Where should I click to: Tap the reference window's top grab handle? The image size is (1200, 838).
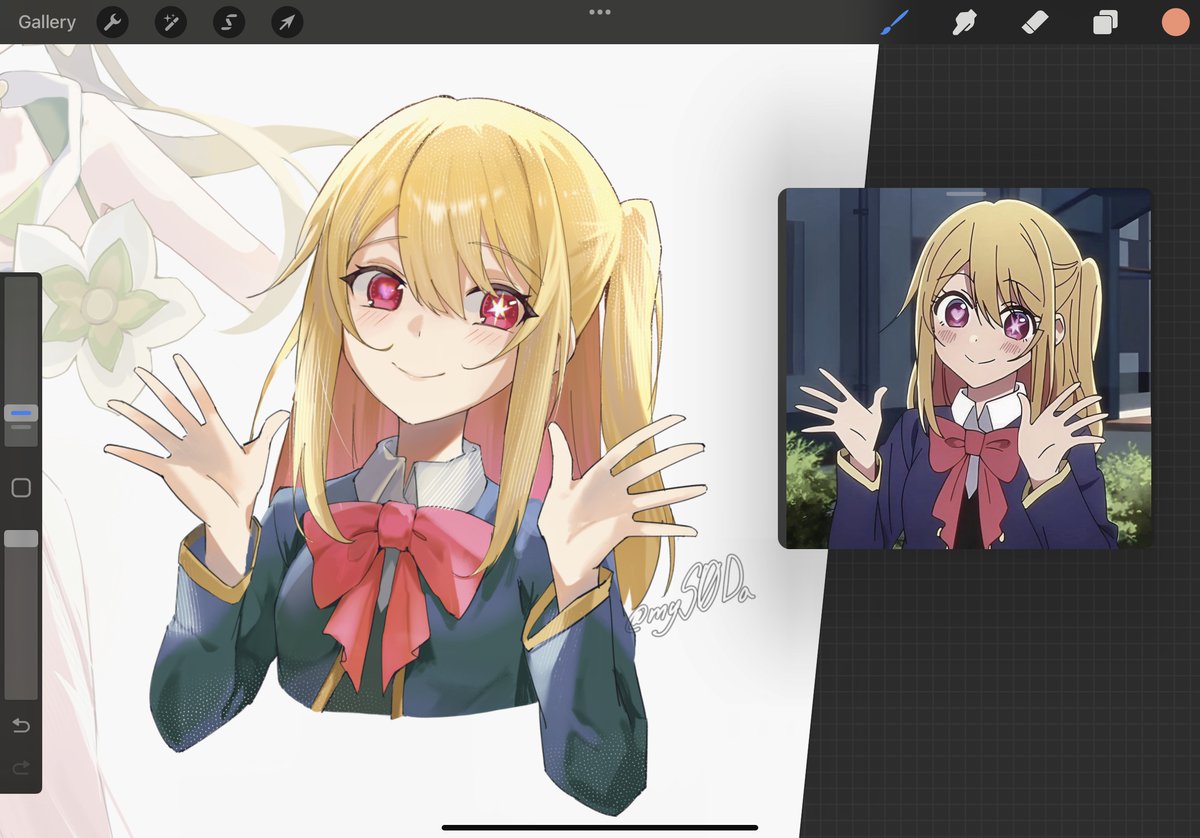point(965,193)
